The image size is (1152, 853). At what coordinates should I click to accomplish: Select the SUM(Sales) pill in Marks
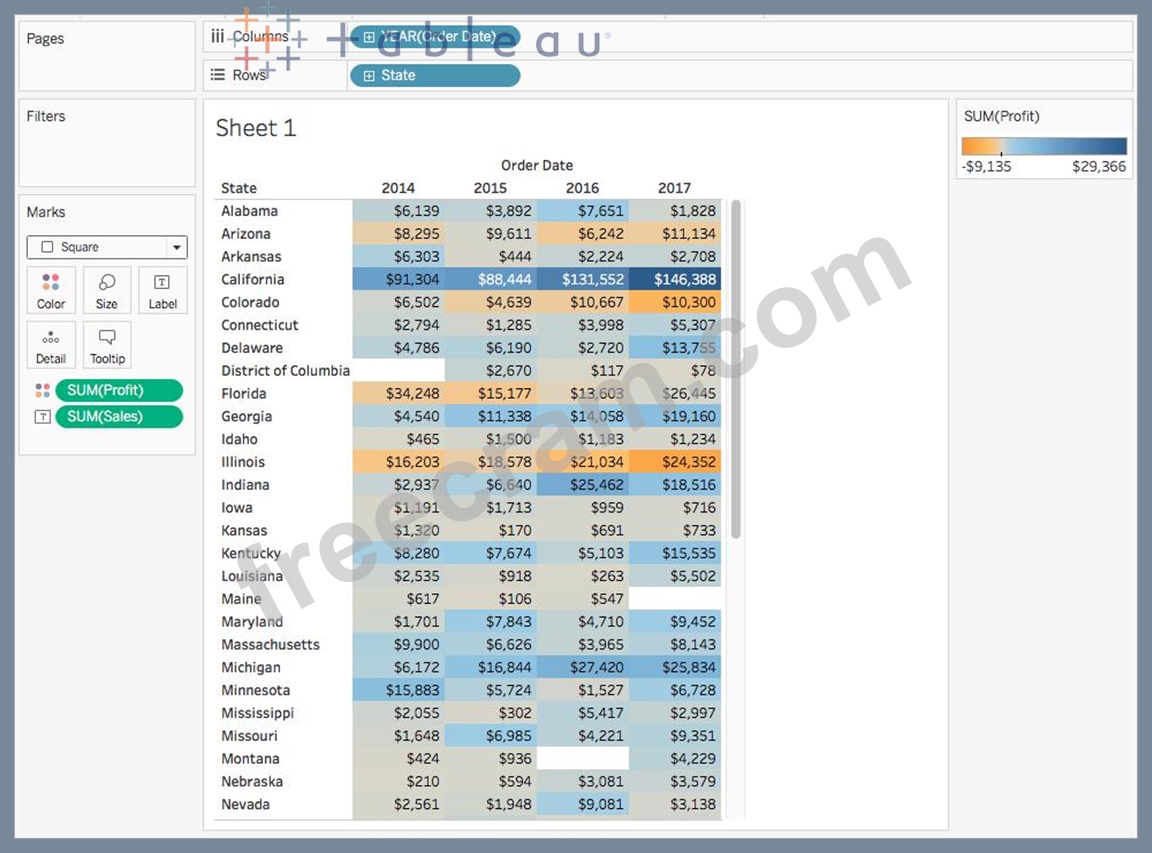119,417
